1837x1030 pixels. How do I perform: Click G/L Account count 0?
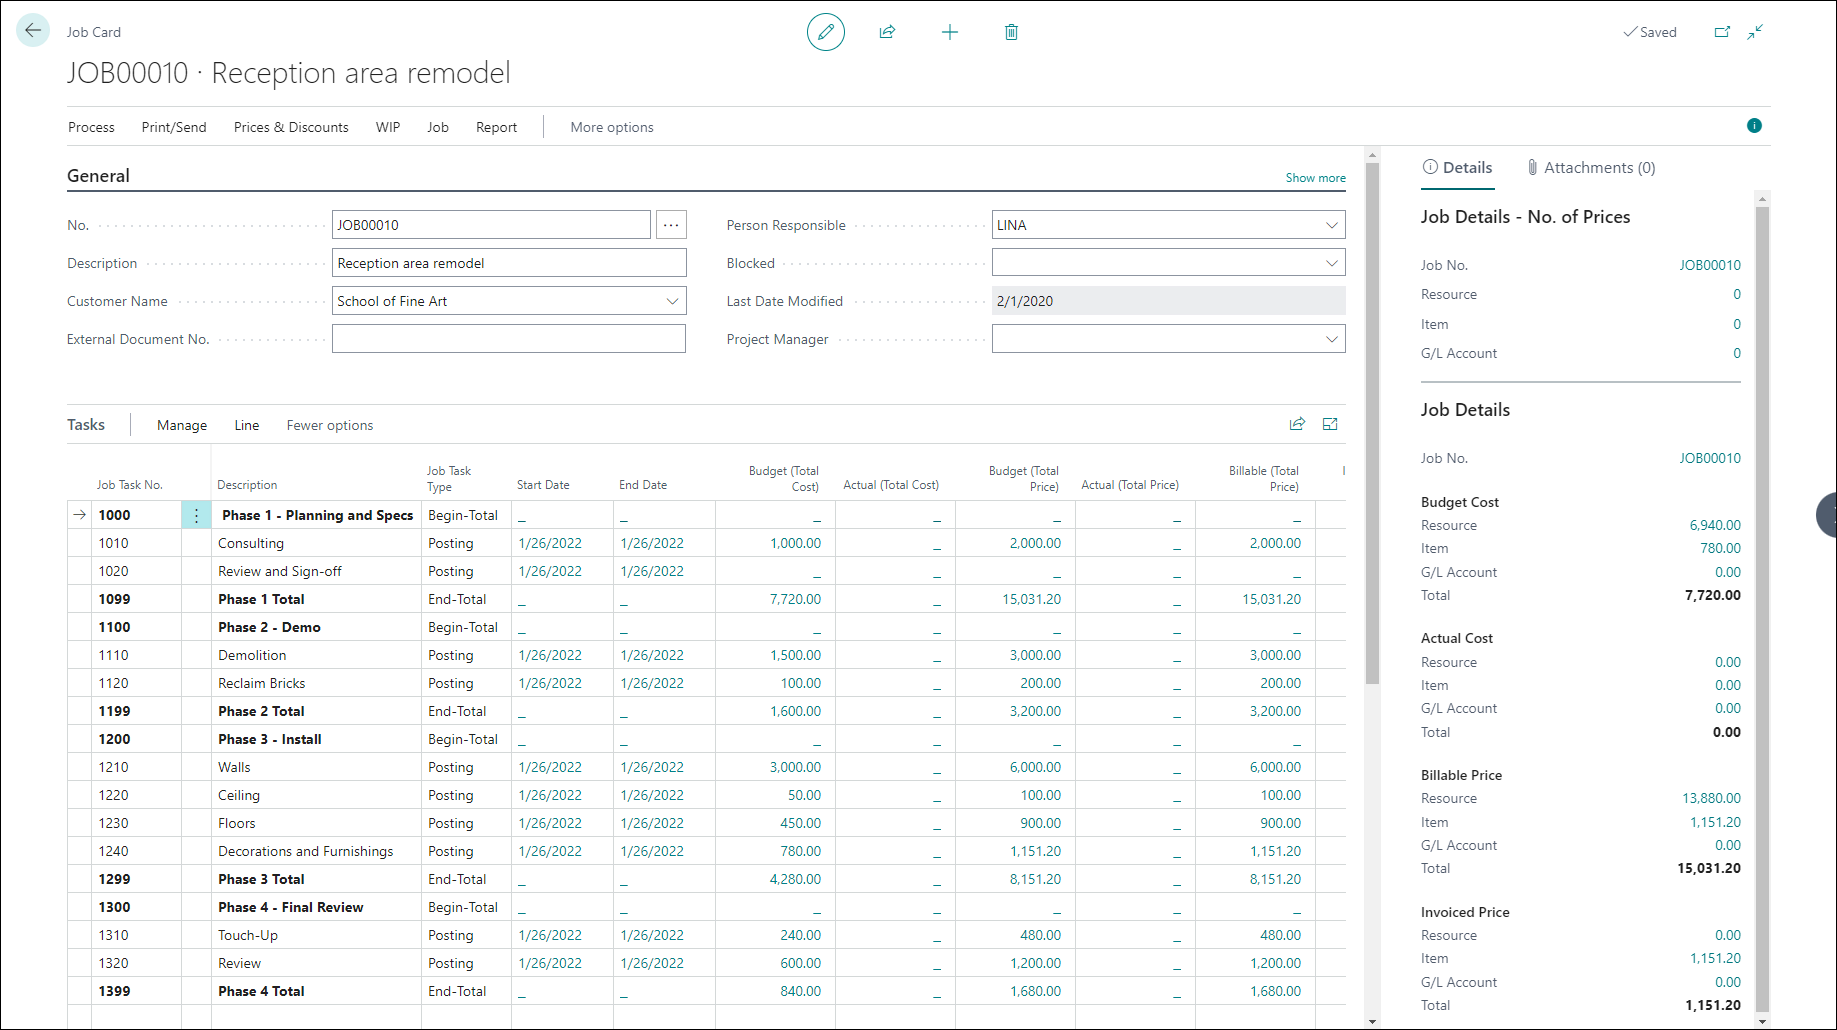click(1737, 353)
